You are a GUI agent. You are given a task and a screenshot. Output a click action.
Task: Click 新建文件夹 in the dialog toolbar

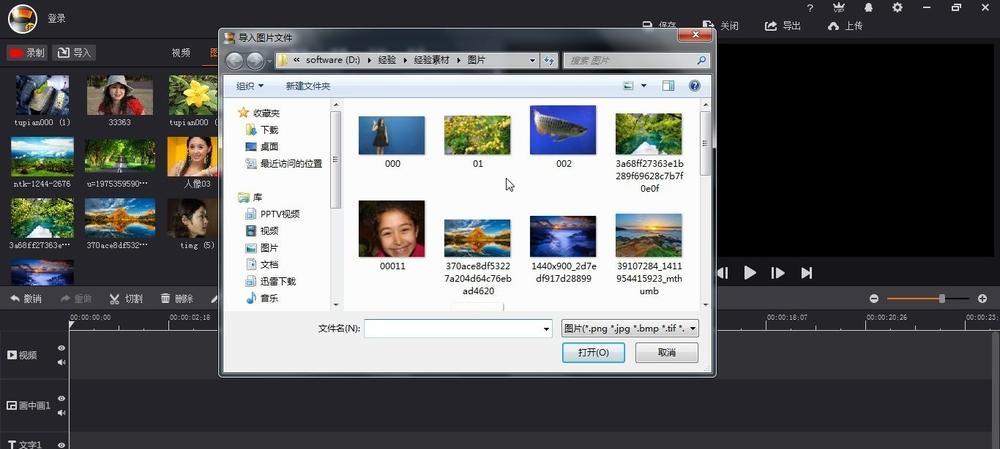pyautogui.click(x=308, y=86)
